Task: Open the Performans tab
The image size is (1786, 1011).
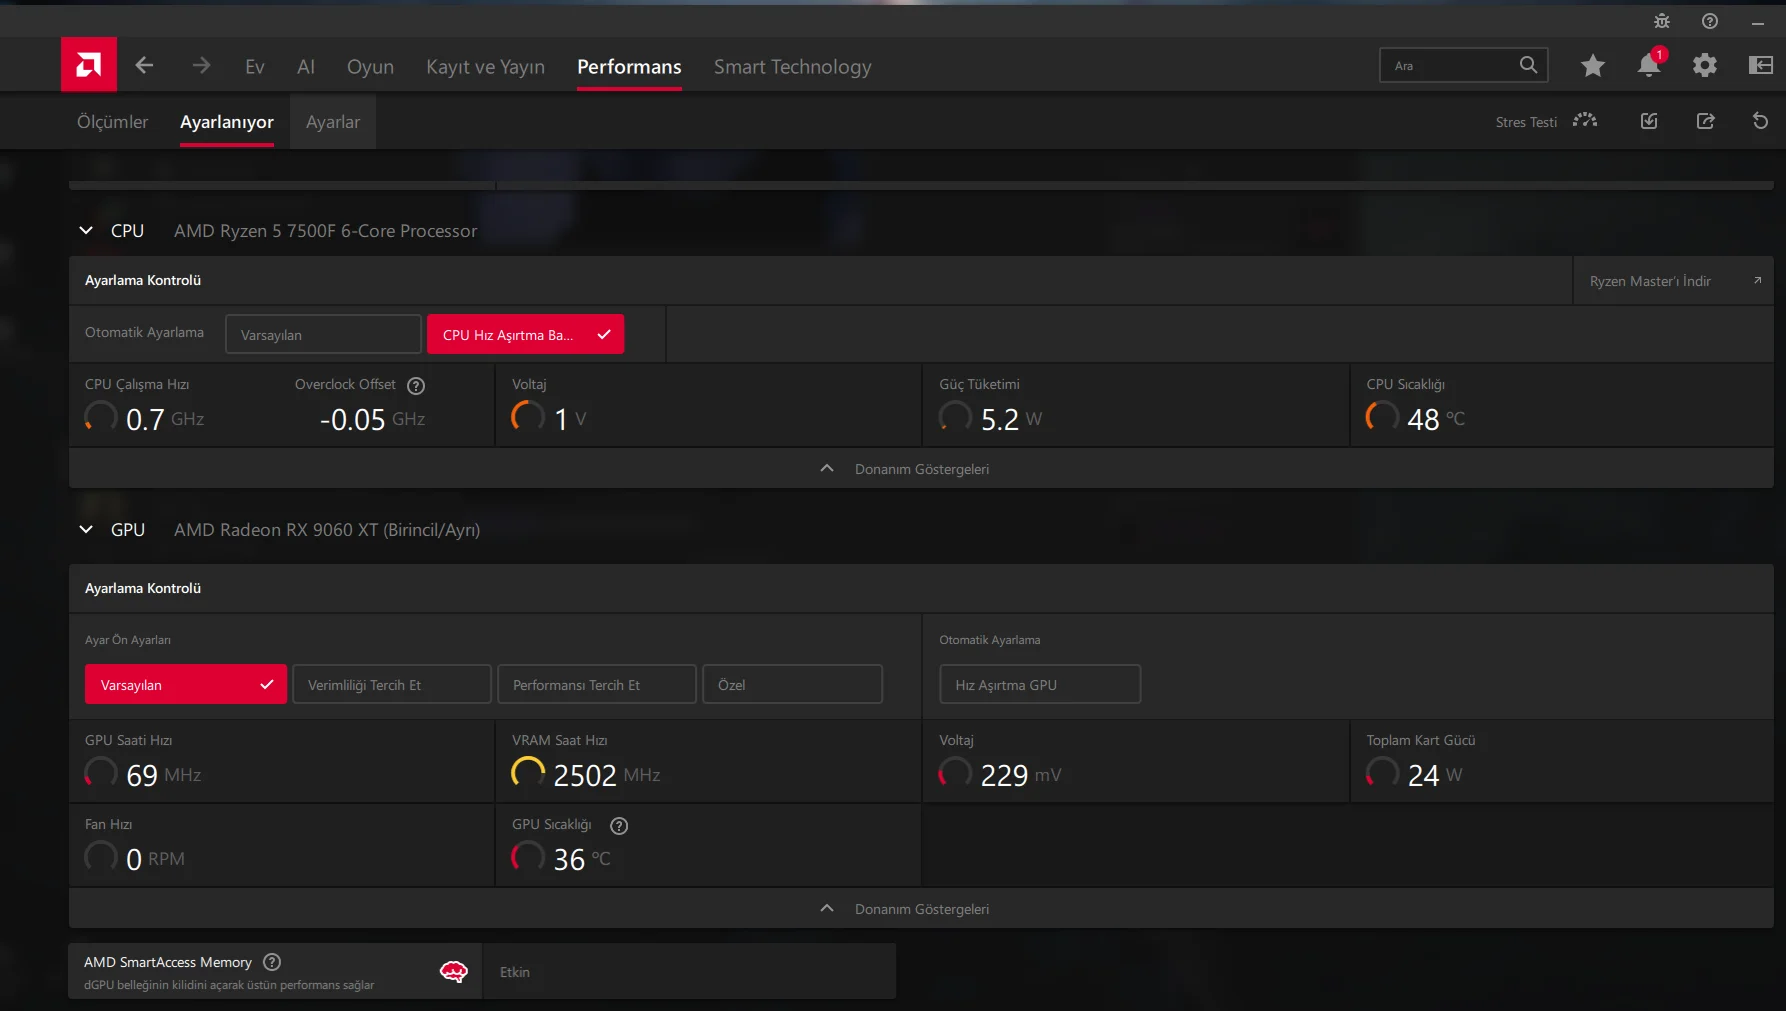Action: 629,67
